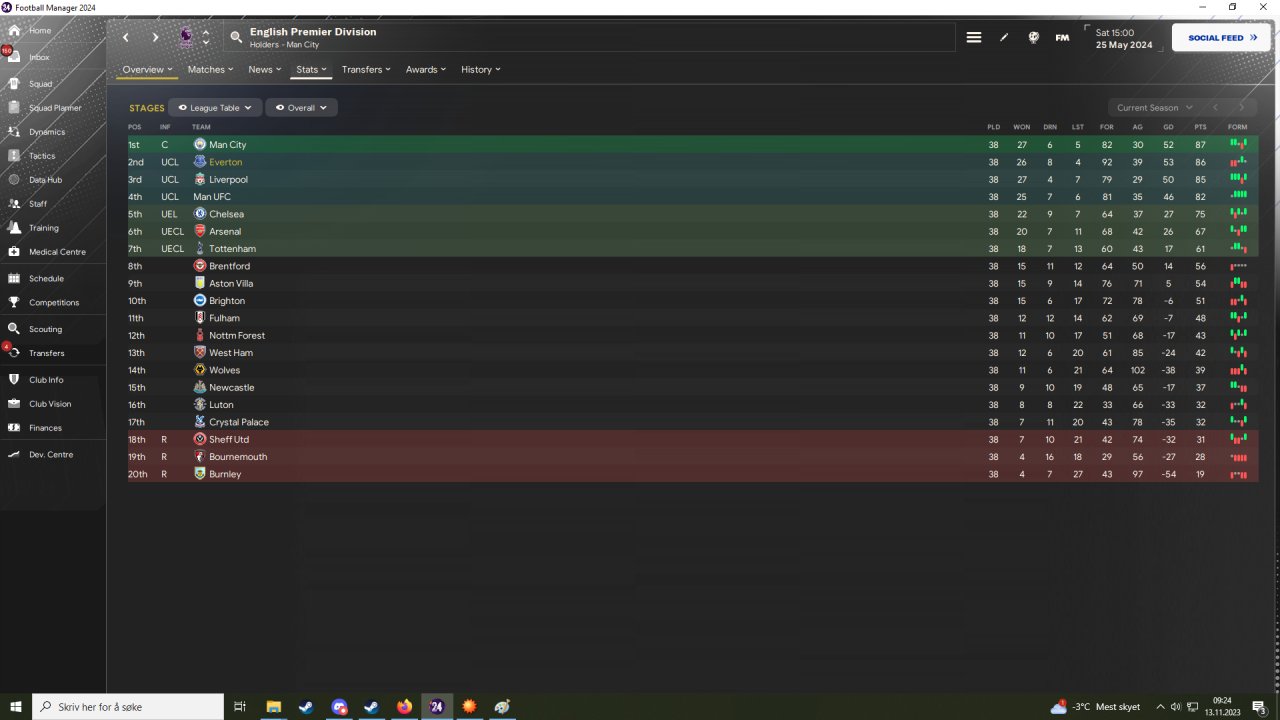Screen dimensions: 1280x720
Task: Open the Everton club link
Action: pyautogui.click(x=225, y=162)
